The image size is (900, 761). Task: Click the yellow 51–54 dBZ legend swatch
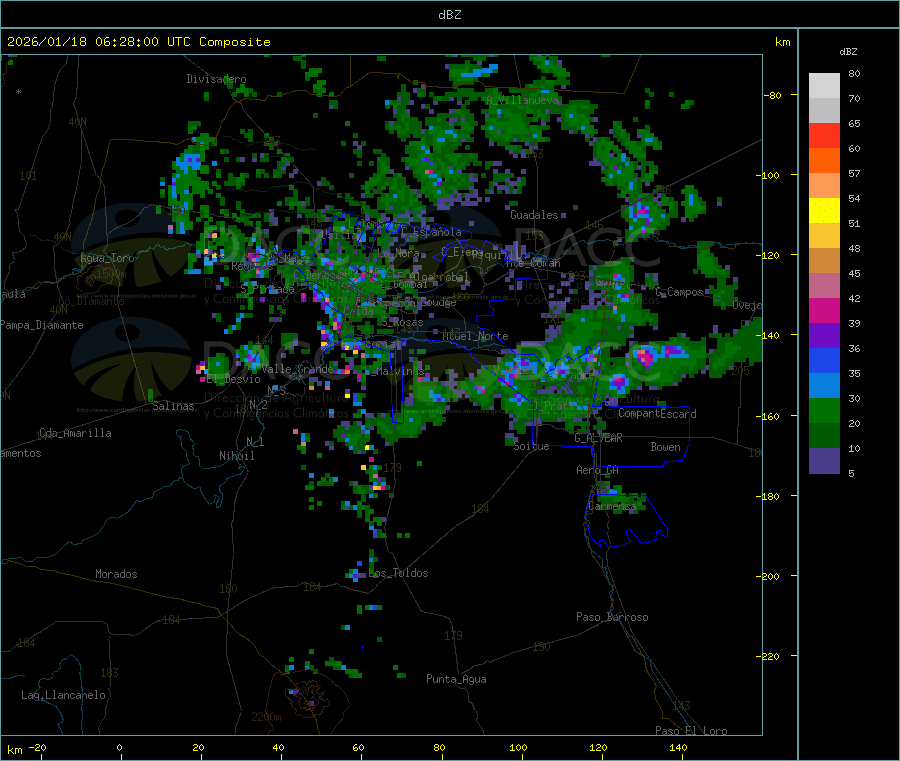click(x=824, y=211)
